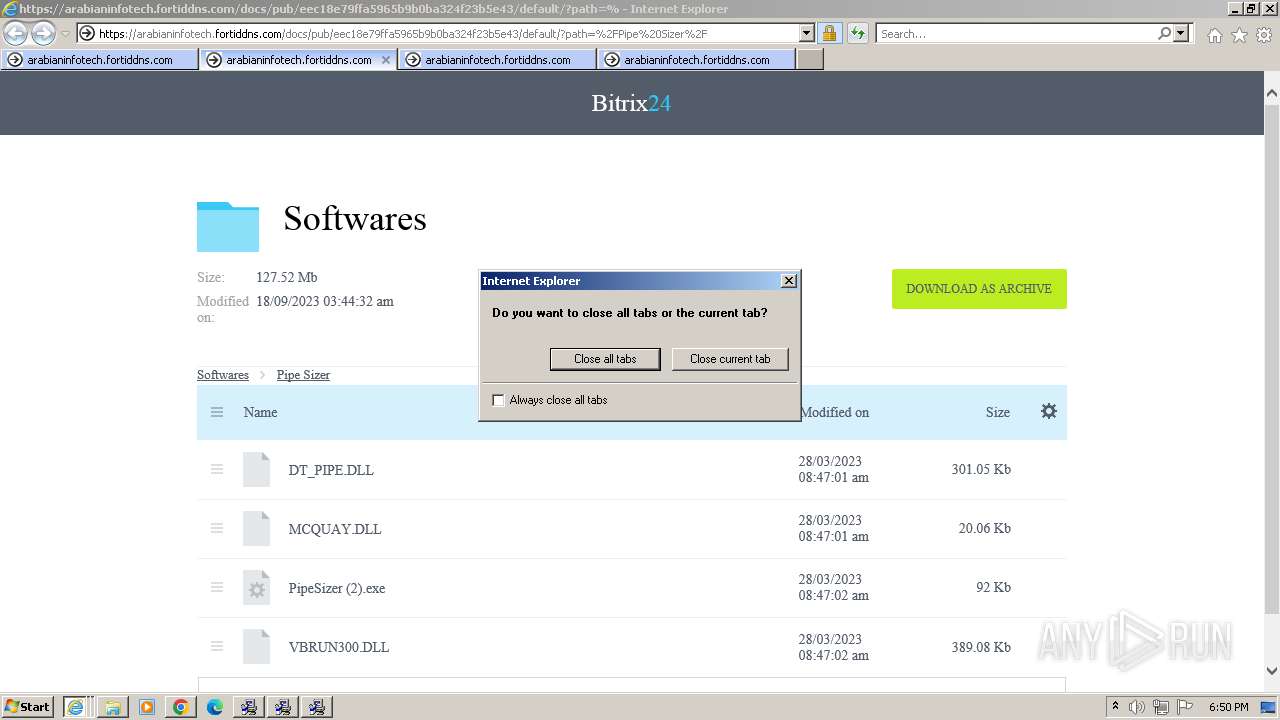Open the Windows Start menu

(x=28, y=707)
